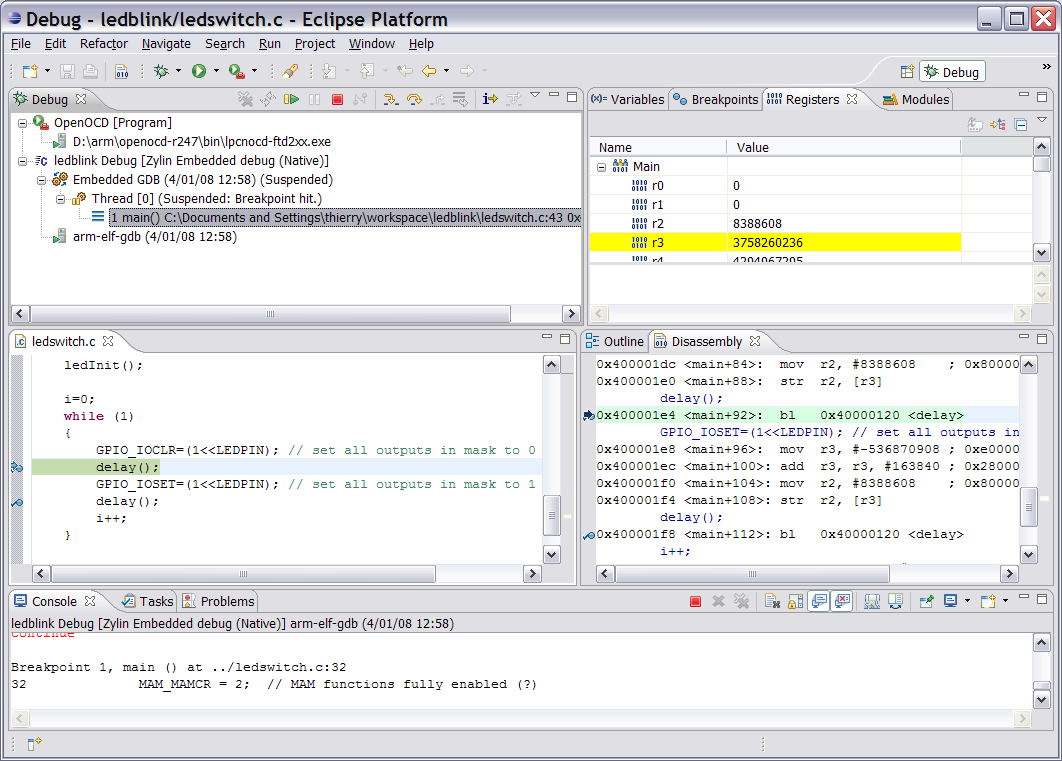Image resolution: width=1062 pixels, height=761 pixels.
Task: Open the Run menu
Action: click(270, 43)
